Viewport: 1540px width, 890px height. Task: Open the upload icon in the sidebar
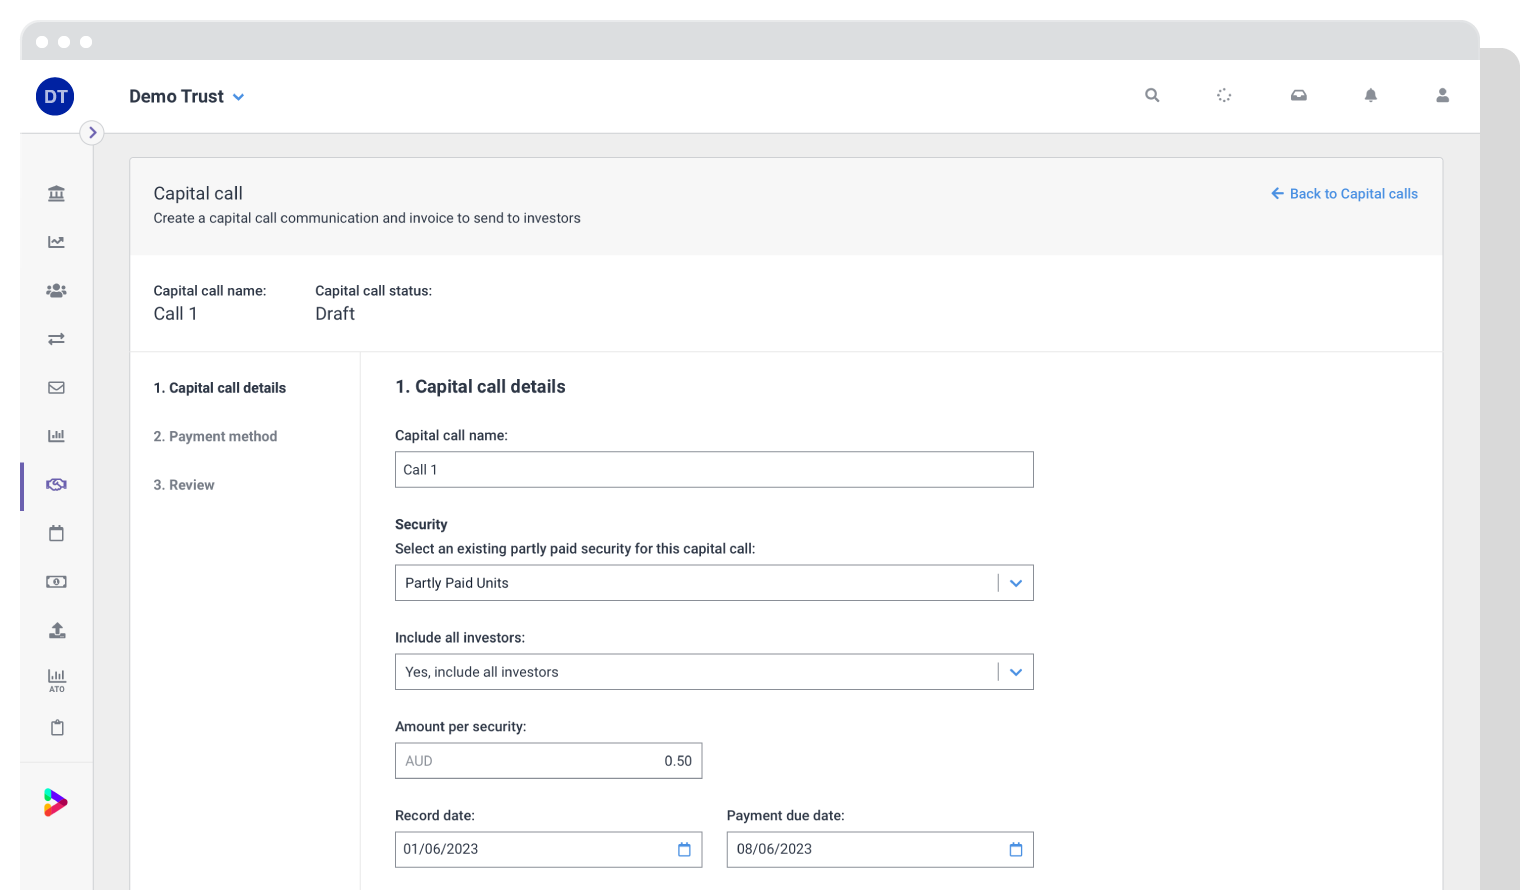(56, 630)
